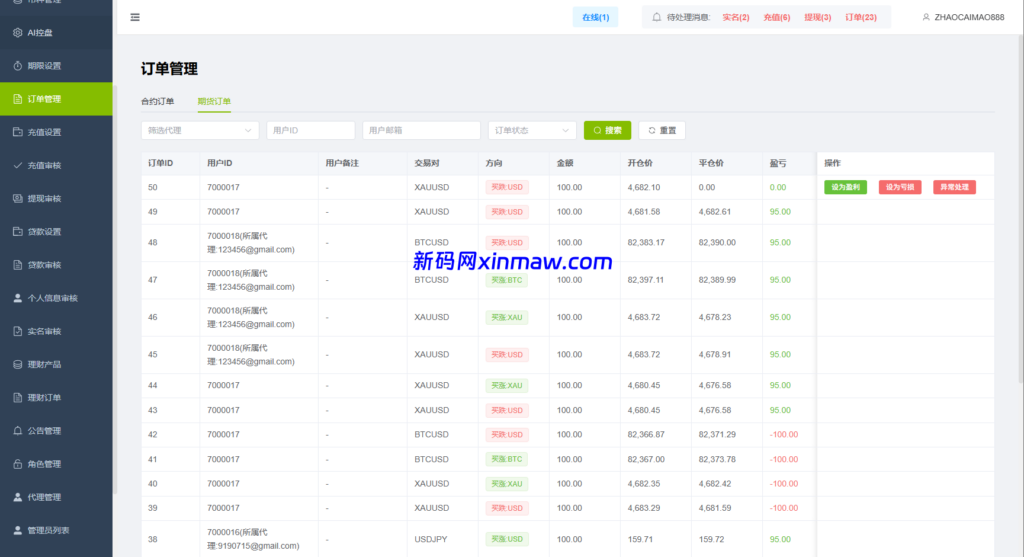1024x557 pixels.
Task: Click the 公告管理 bell icon
Action: pyautogui.click(x=18, y=430)
